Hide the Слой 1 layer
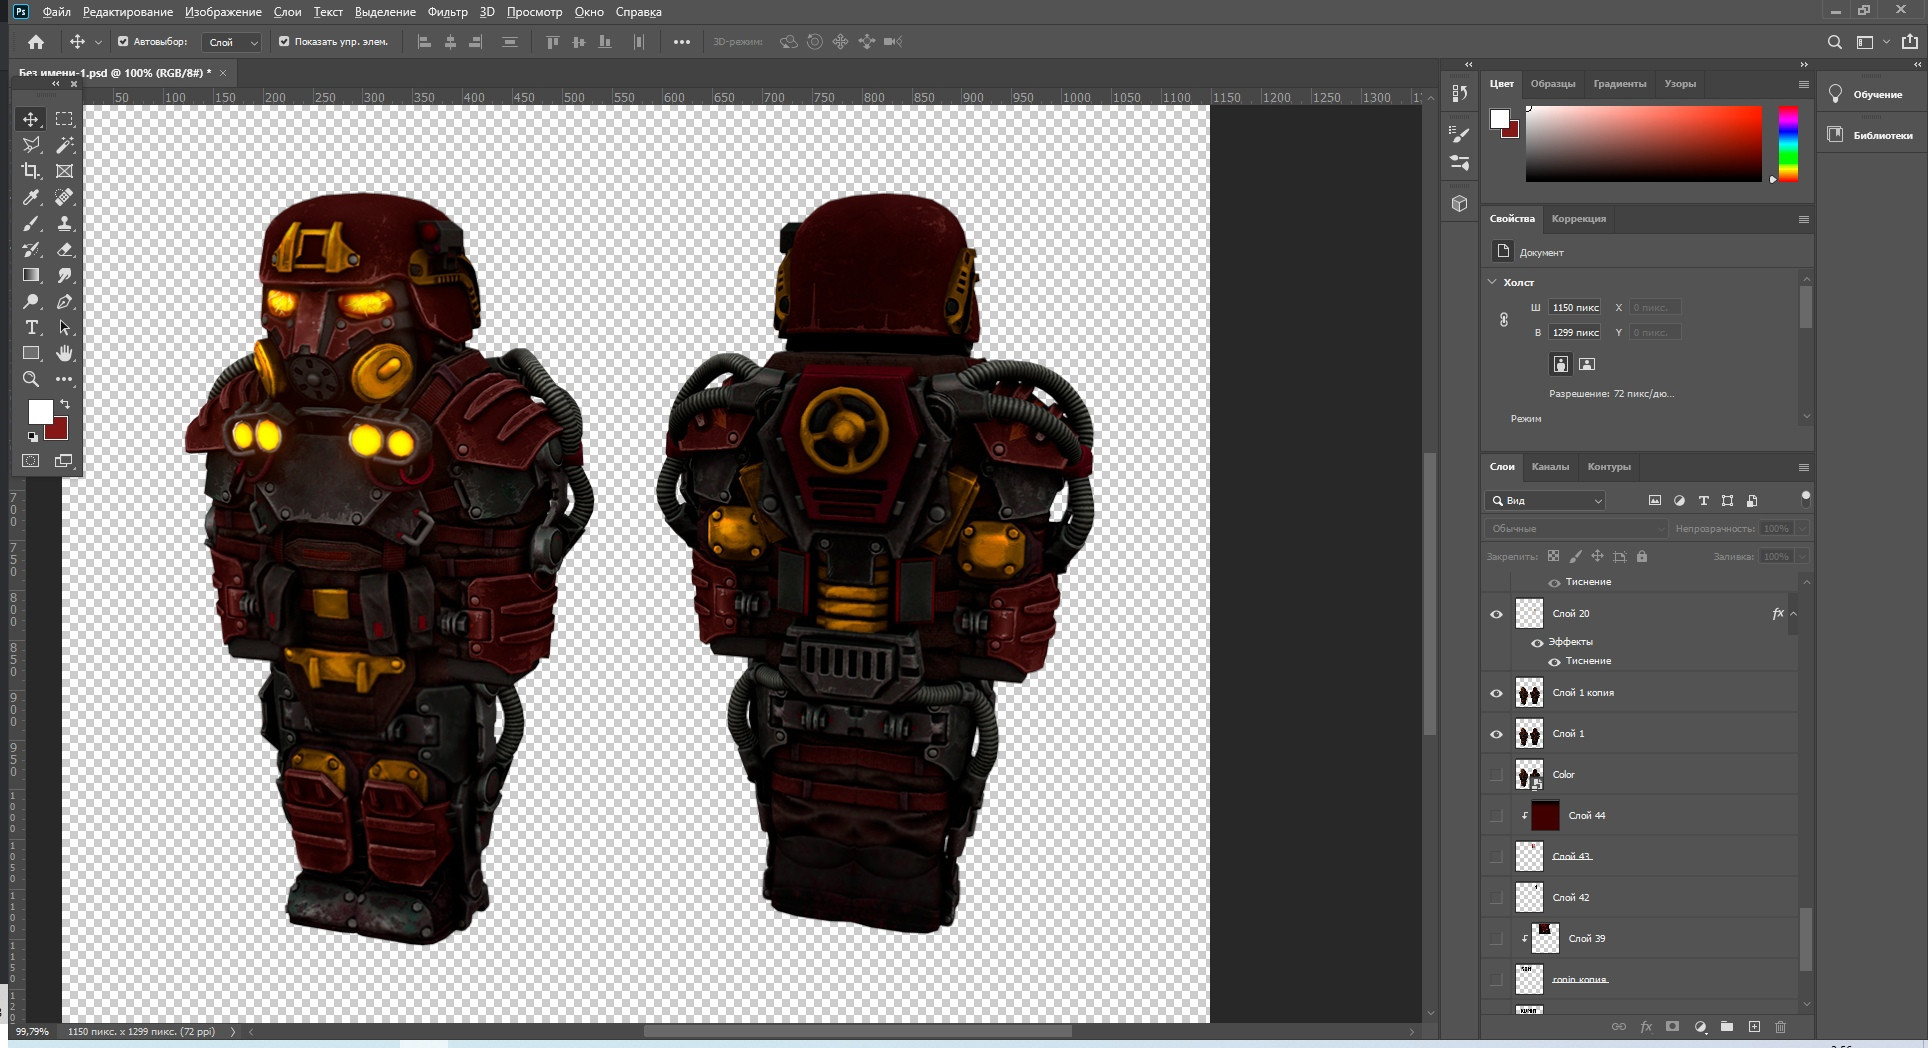This screenshot has width=1928, height=1048. (1496, 734)
